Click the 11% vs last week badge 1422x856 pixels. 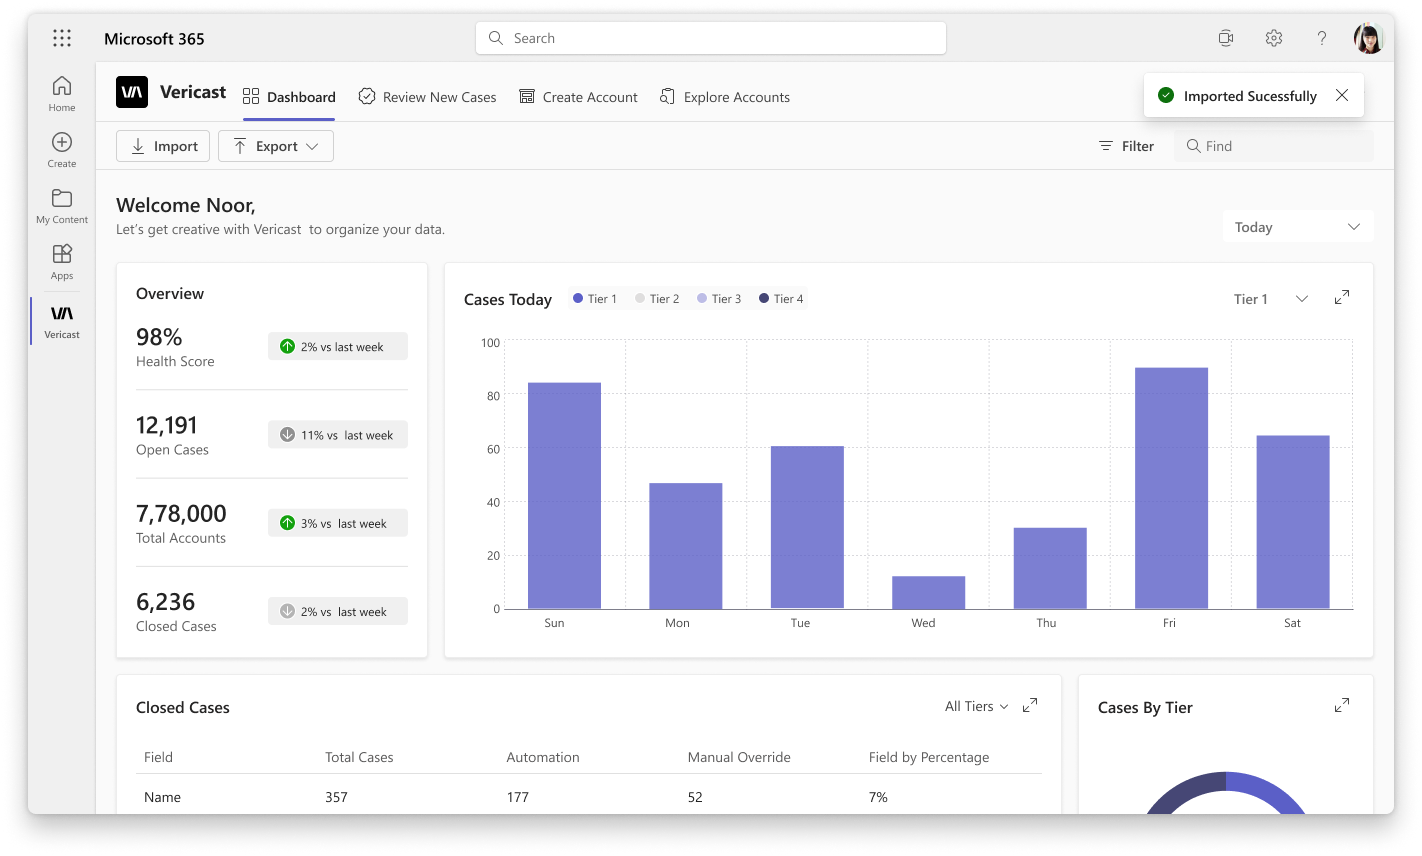tap(338, 434)
